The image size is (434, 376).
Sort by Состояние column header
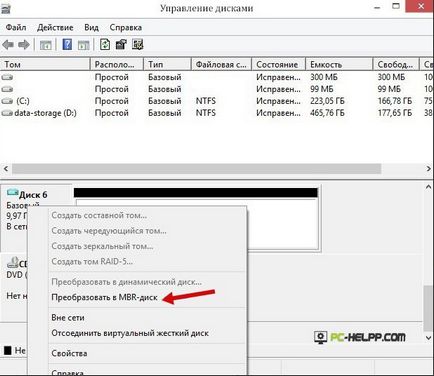(279, 64)
